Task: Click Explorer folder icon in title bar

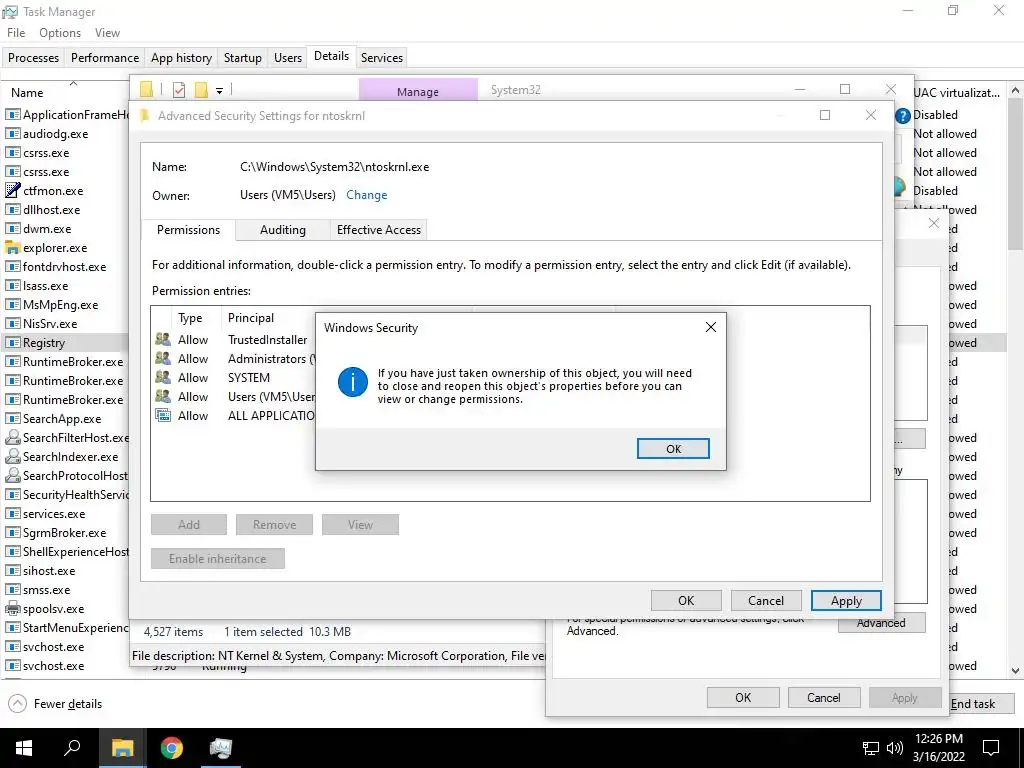Action: 146,89
